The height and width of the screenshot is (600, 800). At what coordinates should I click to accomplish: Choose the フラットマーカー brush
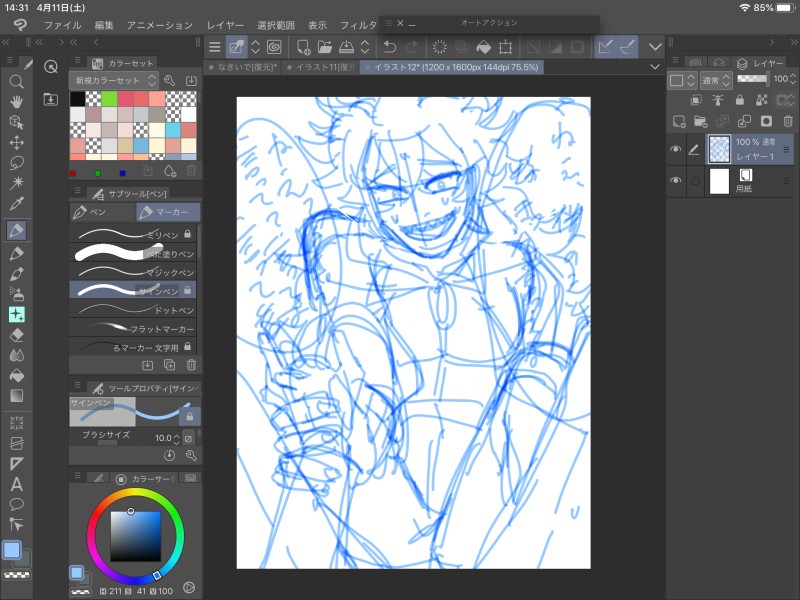tap(133, 329)
